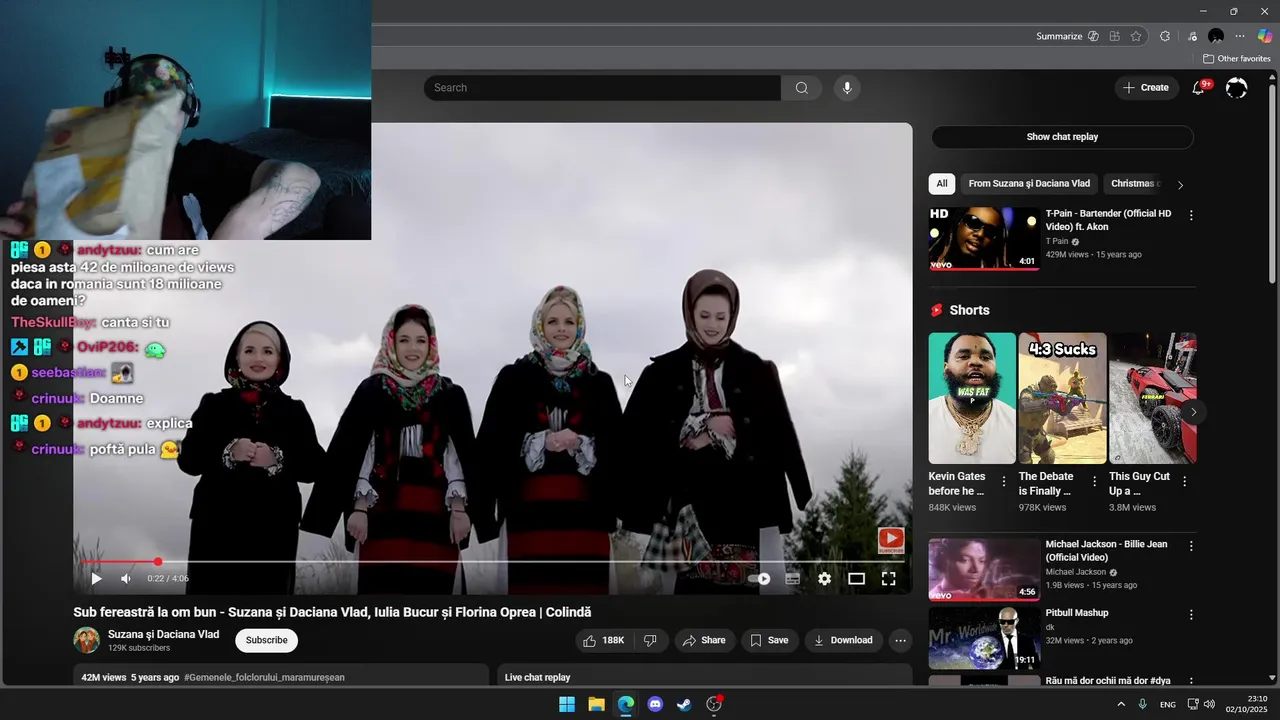
Task: Switch to theater mode
Action: point(856,578)
